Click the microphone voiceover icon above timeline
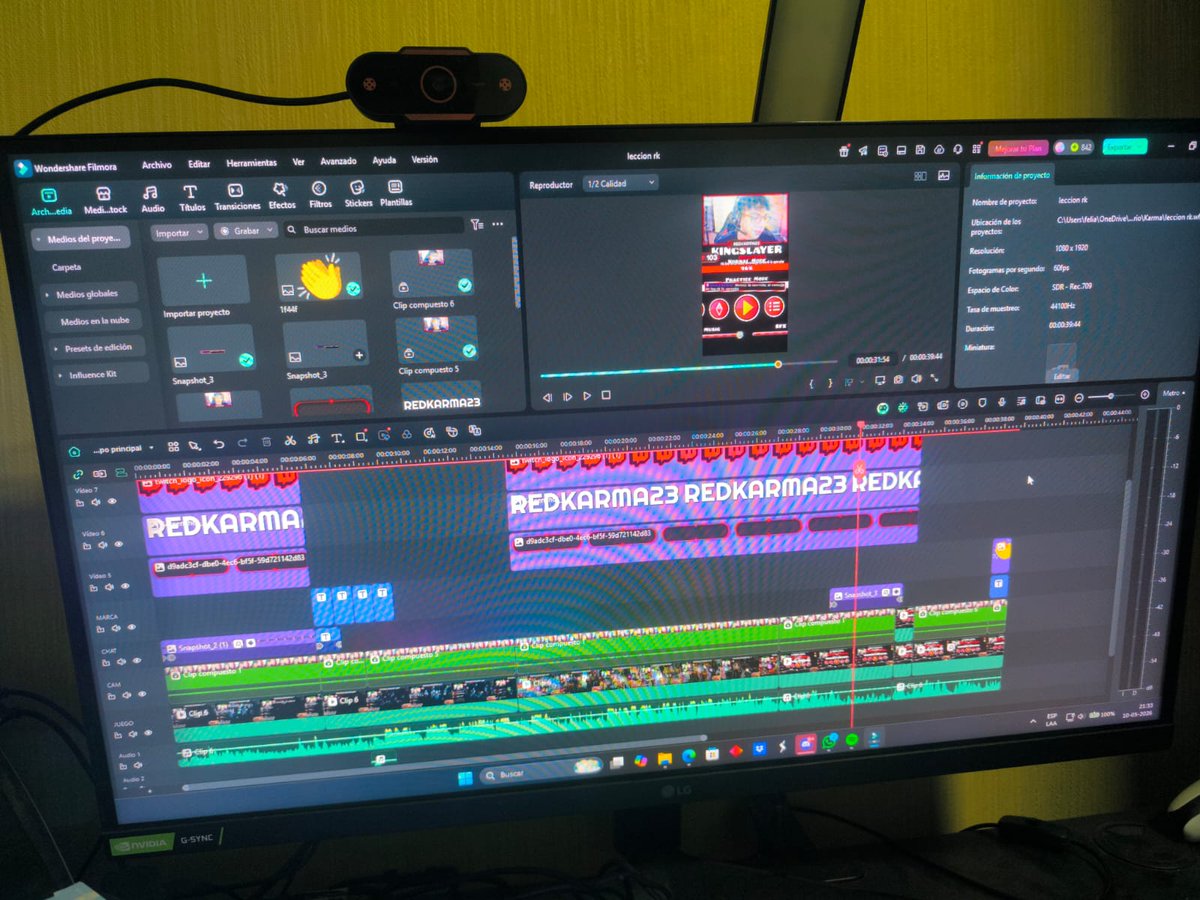Image resolution: width=1200 pixels, height=900 pixels. (x=1001, y=402)
